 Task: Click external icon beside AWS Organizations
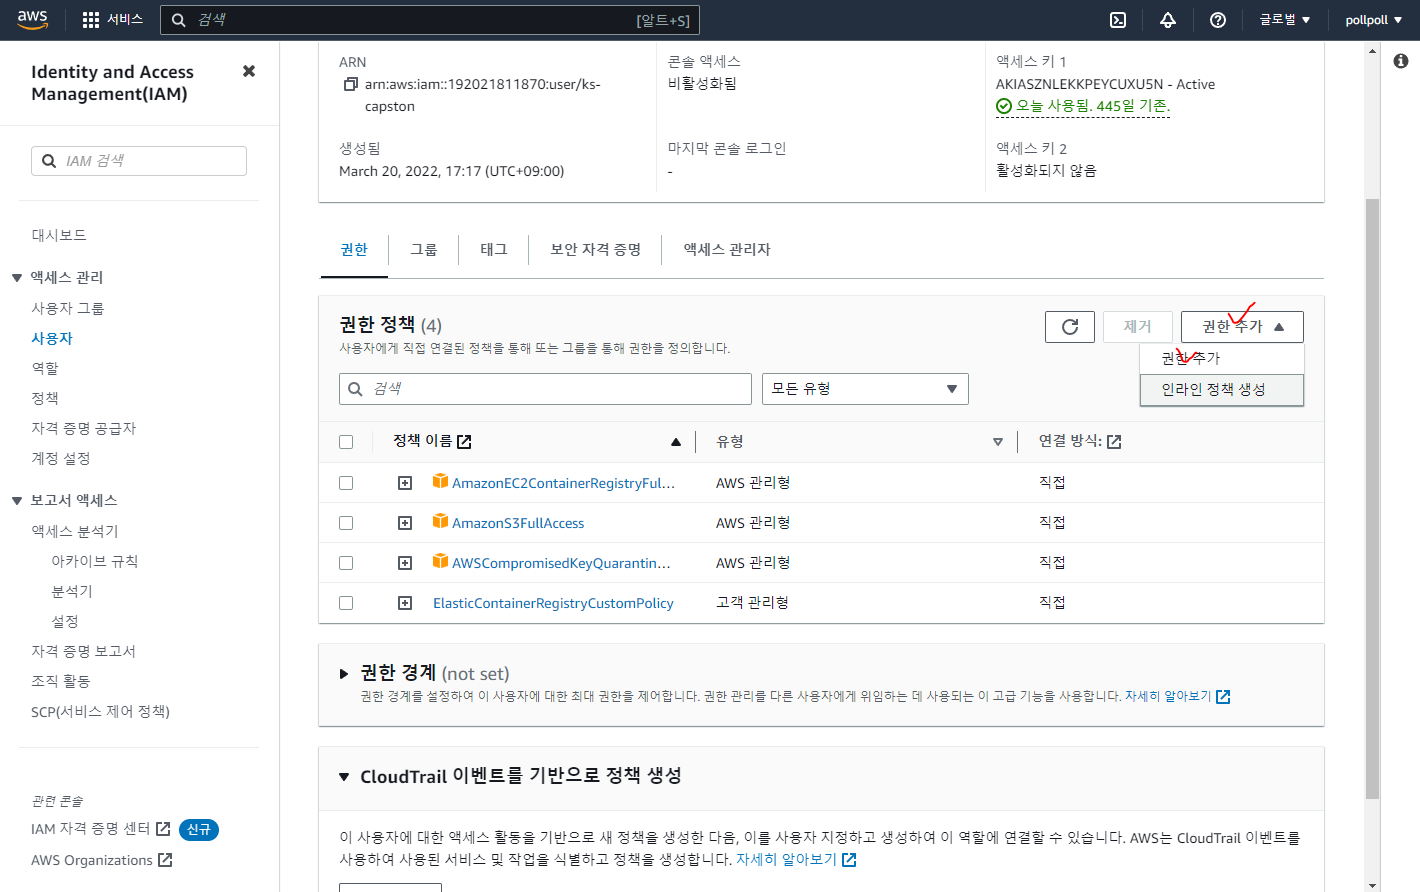[x=165, y=860]
